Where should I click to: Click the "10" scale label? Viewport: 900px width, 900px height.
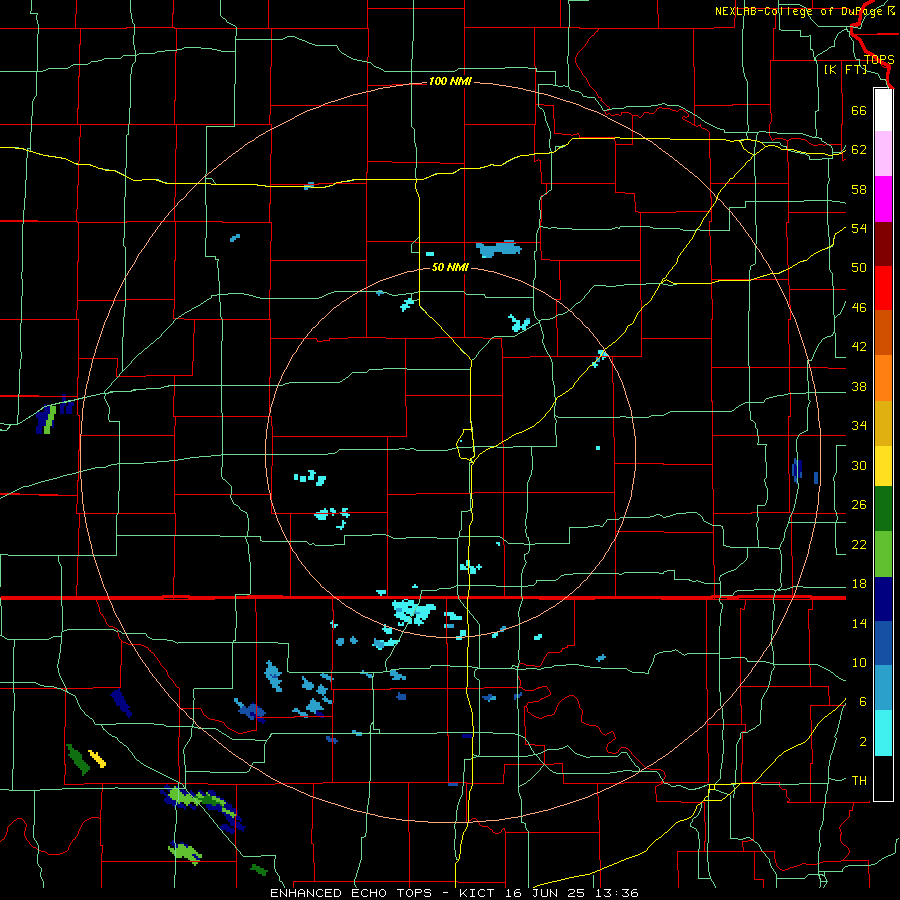point(859,662)
